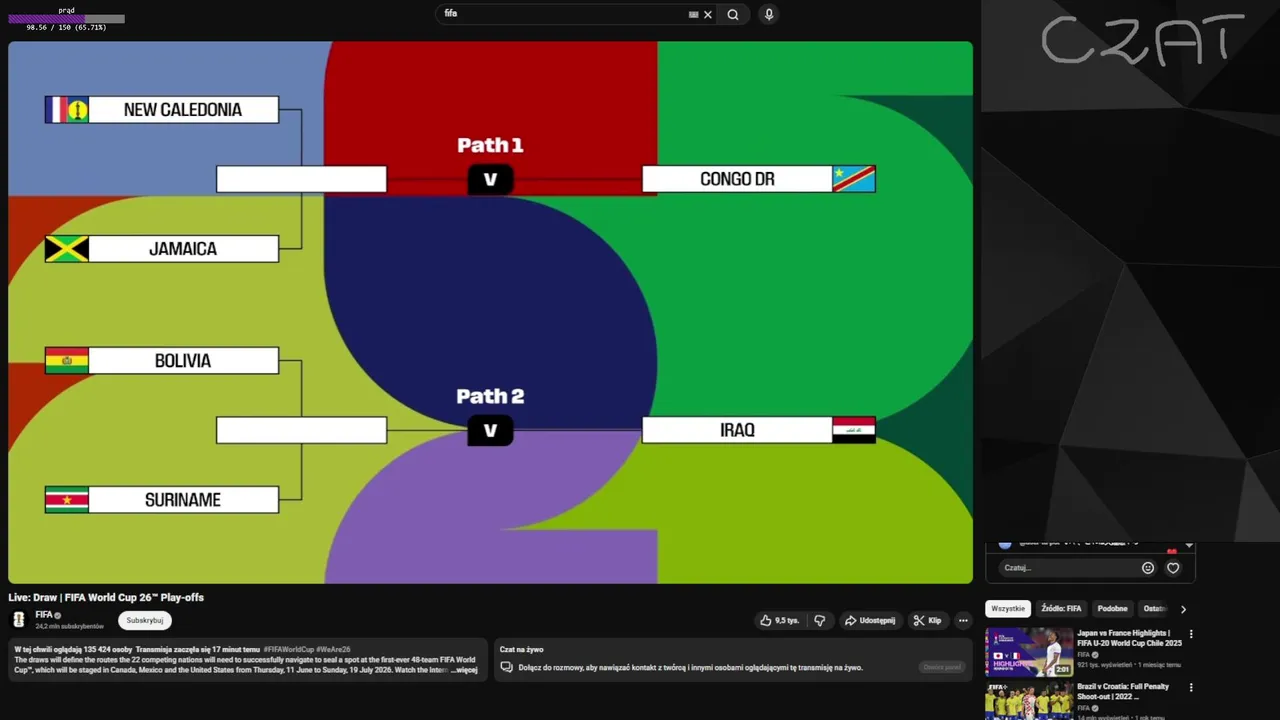
Task: Click BOLIVIA label in the video
Action: point(183,361)
